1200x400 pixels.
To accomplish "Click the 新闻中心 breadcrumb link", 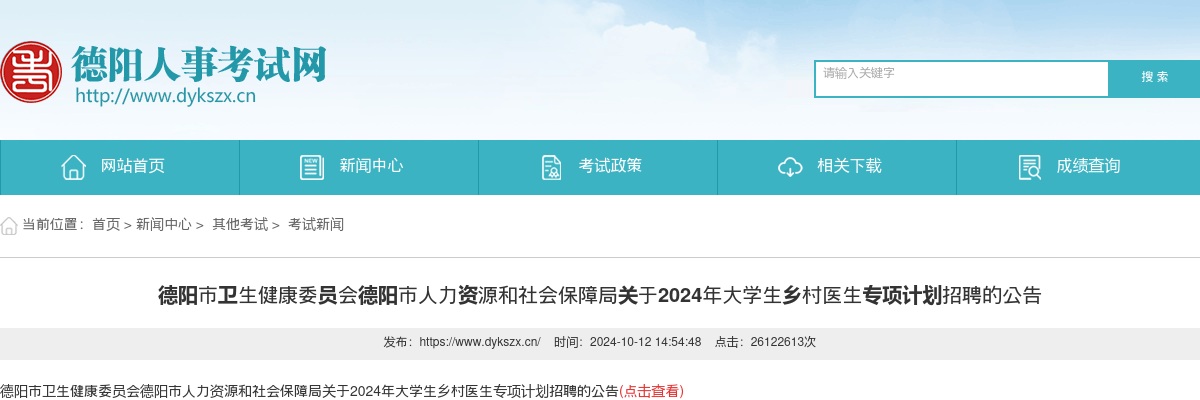I will [164, 225].
